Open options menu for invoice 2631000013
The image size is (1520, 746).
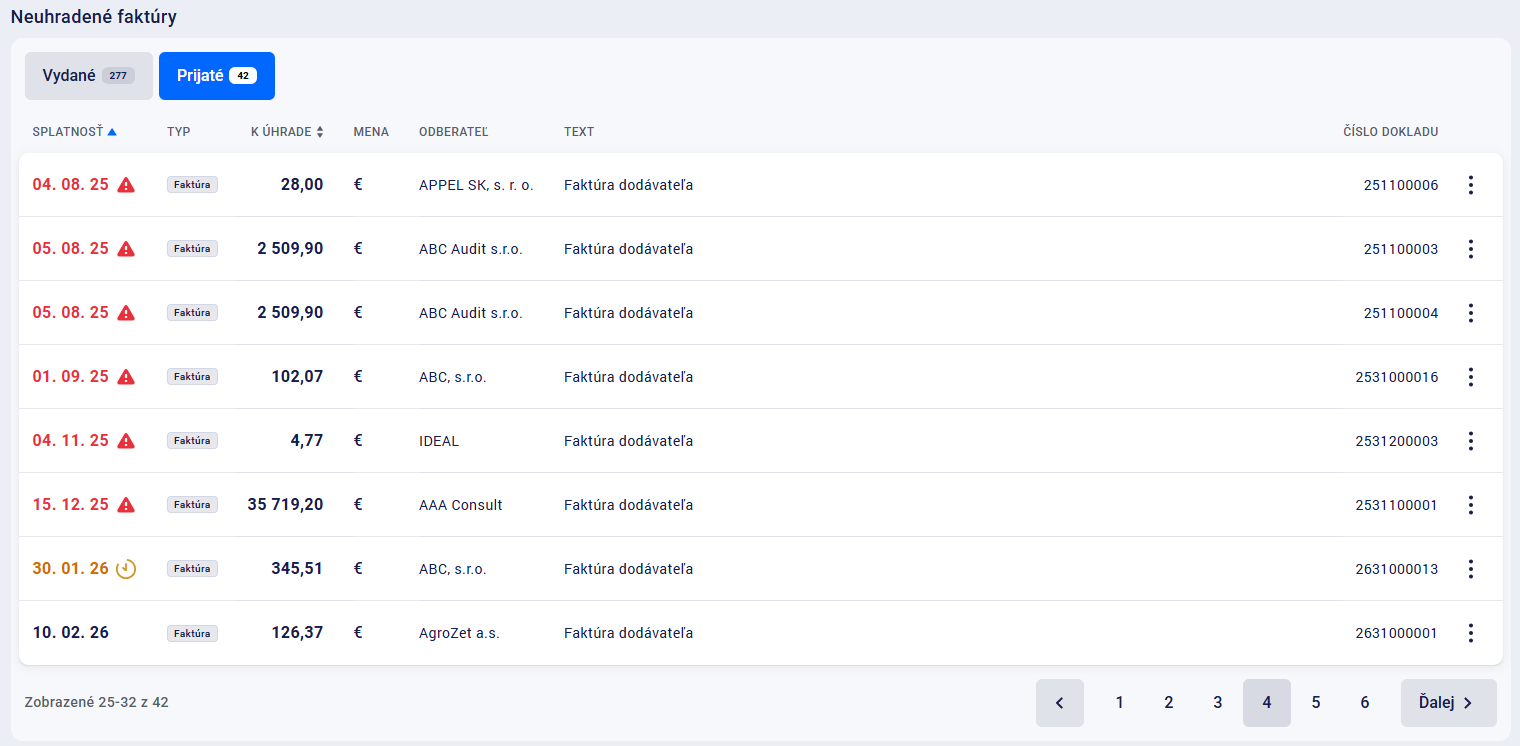click(1470, 569)
